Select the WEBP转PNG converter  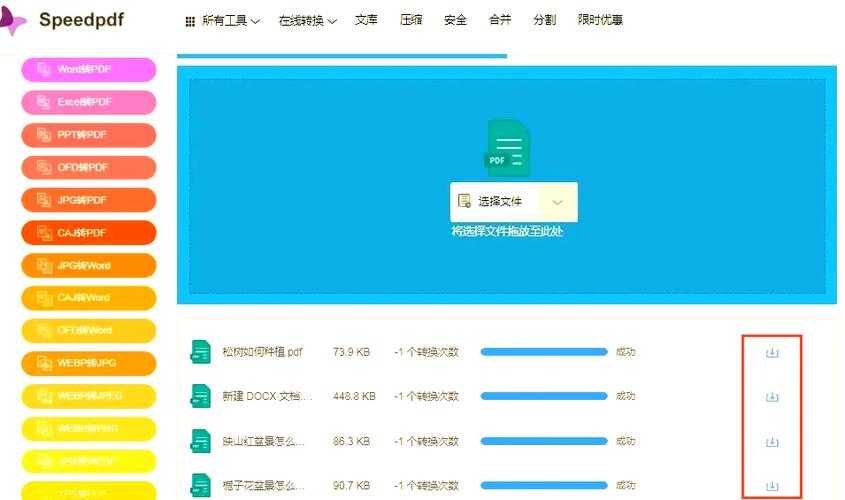click(89, 429)
